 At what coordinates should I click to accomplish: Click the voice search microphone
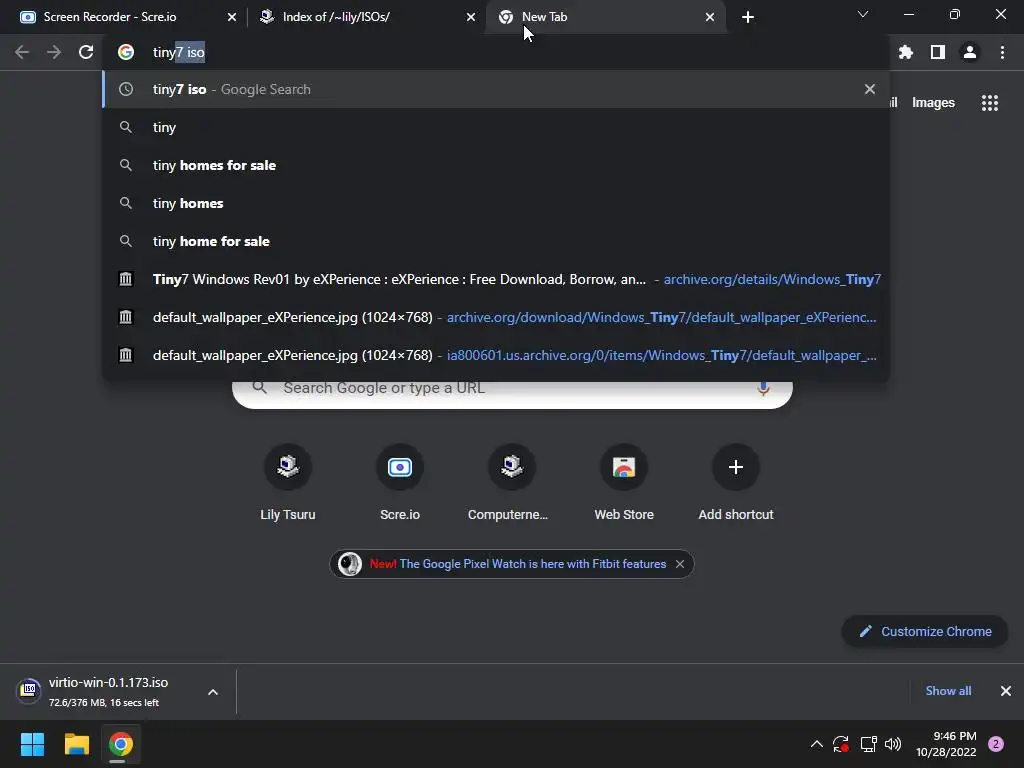[763, 388]
